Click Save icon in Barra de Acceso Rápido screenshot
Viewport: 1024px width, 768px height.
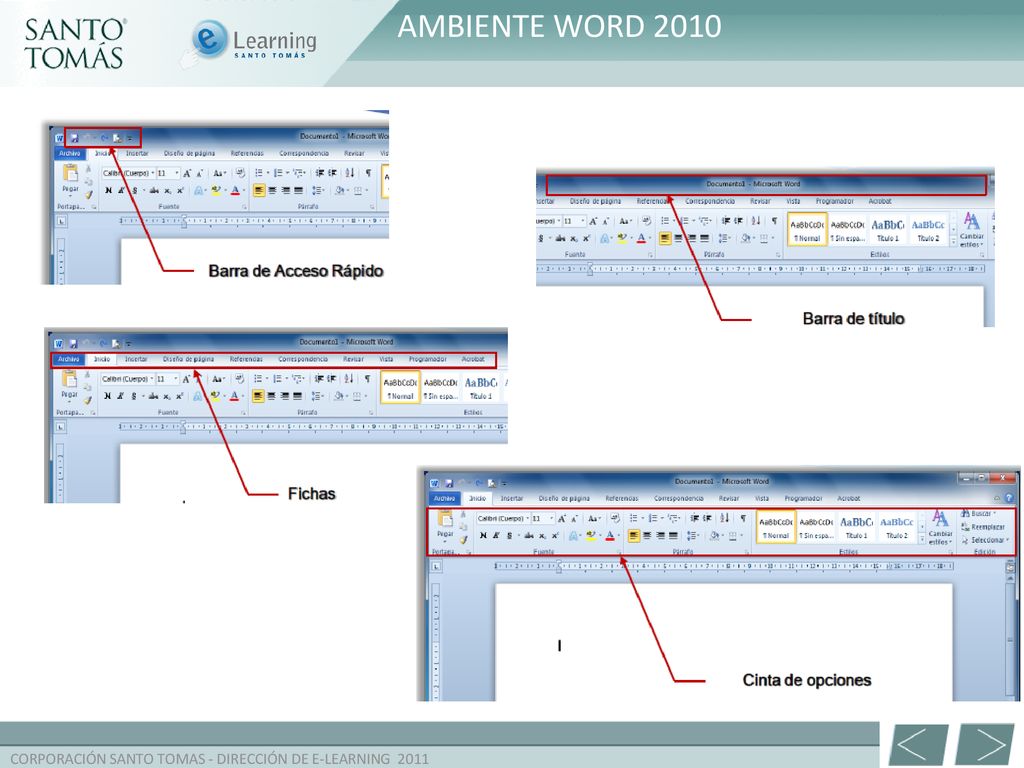pyautogui.click(x=74, y=138)
